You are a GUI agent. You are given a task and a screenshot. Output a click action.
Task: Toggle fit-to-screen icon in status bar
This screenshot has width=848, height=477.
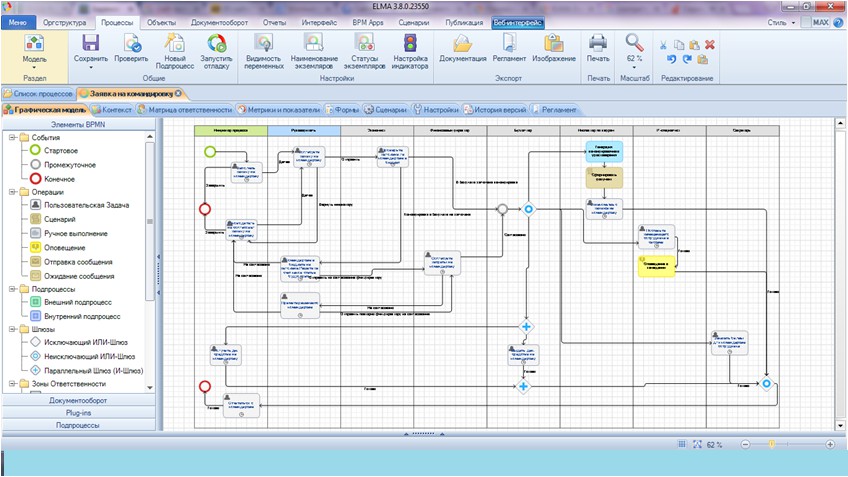[x=697, y=444]
